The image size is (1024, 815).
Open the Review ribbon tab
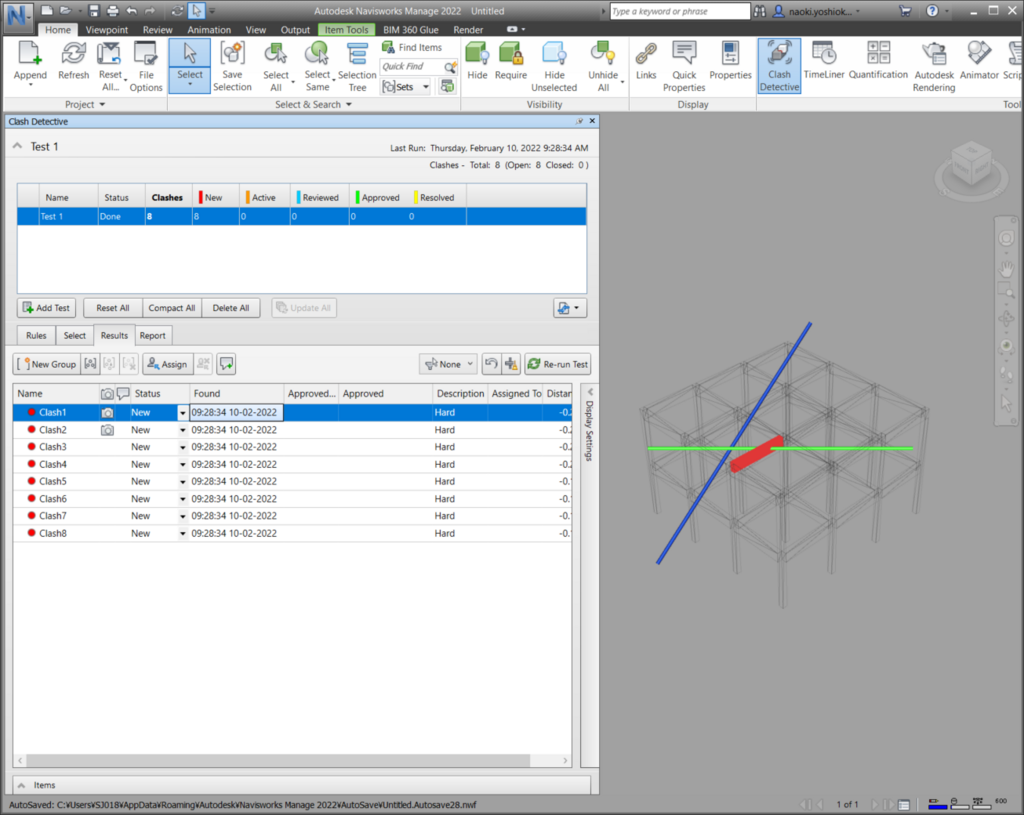tap(157, 29)
